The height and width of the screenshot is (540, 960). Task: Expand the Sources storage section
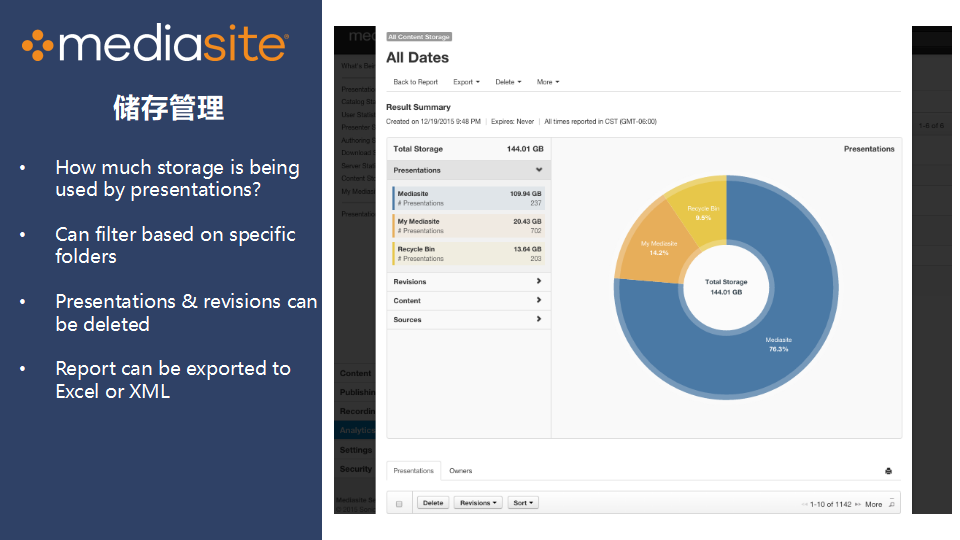(x=468, y=320)
